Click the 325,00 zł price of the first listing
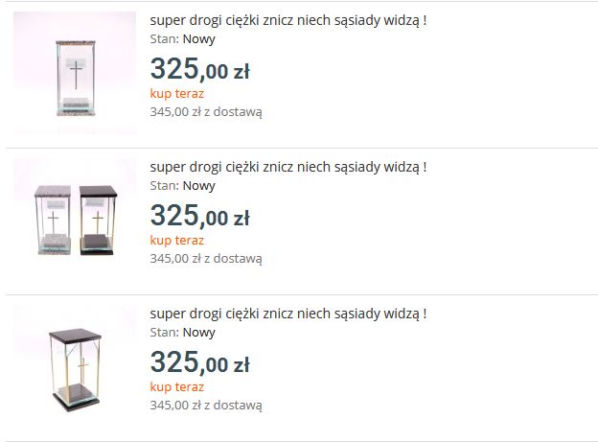 tap(200, 69)
